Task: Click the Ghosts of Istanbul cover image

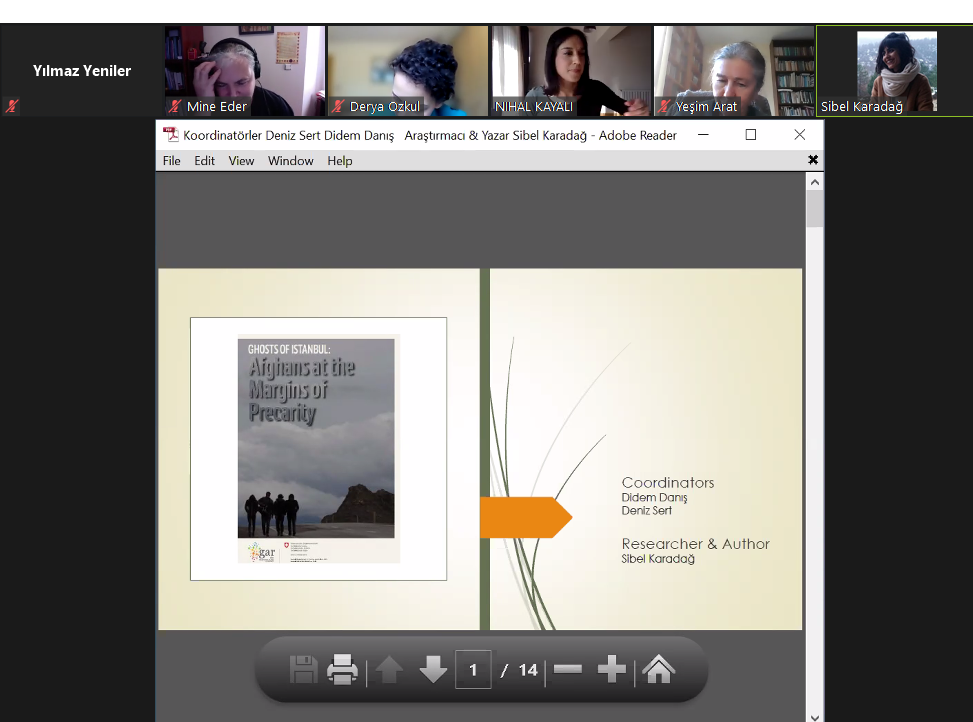Action: tap(318, 448)
